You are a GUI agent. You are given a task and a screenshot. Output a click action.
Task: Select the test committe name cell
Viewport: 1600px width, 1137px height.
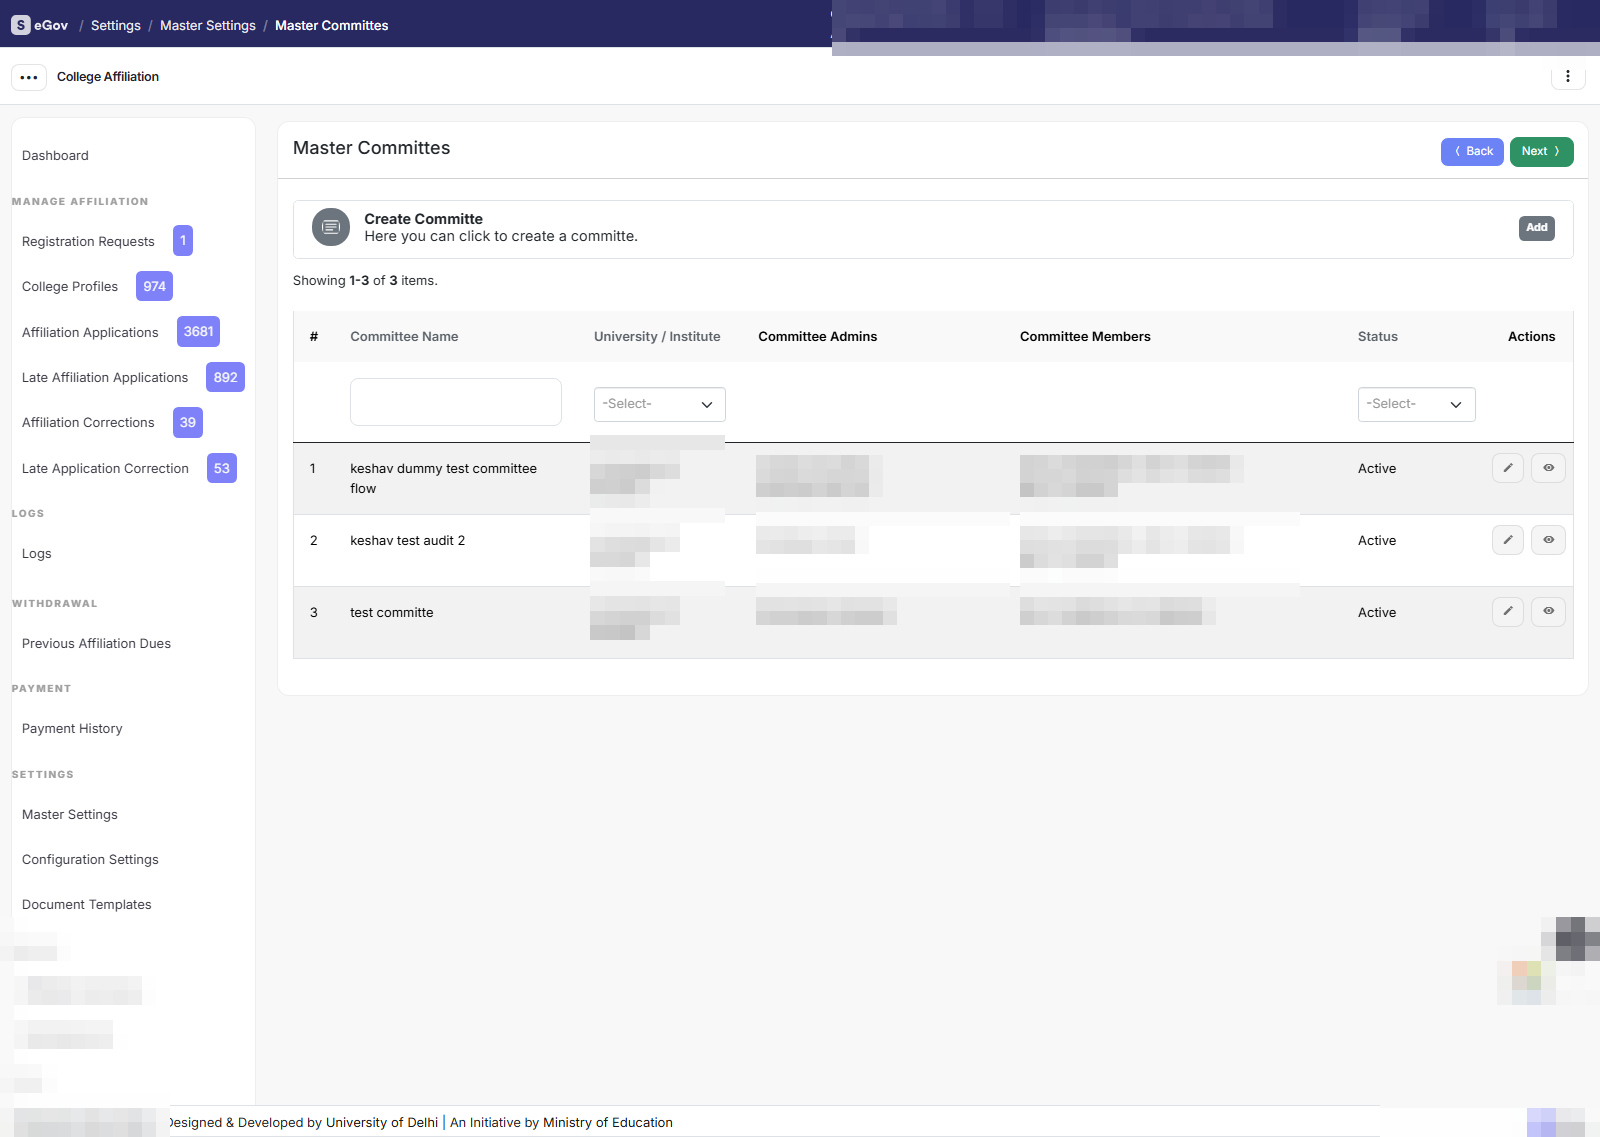pos(391,613)
